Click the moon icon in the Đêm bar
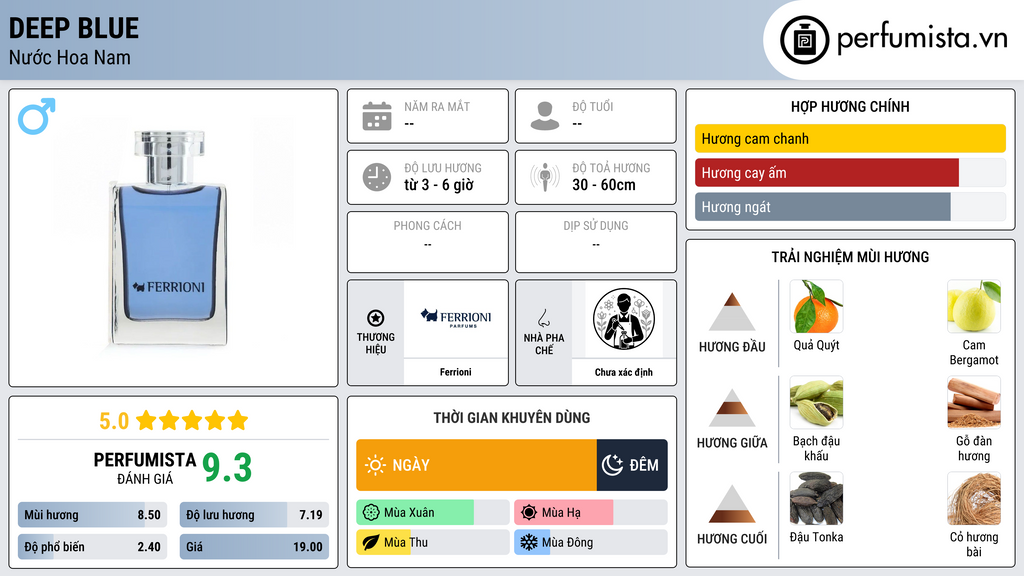Image resolution: width=1024 pixels, height=576 pixels. (x=612, y=465)
